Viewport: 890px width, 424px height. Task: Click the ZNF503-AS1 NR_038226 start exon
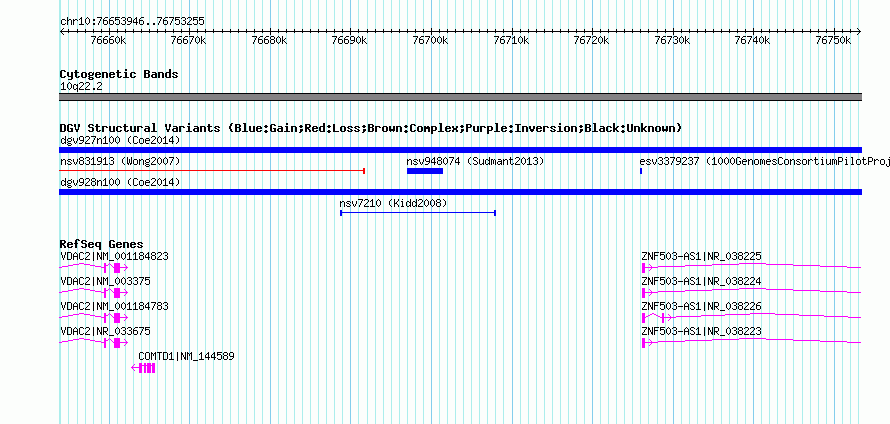[x=644, y=318]
